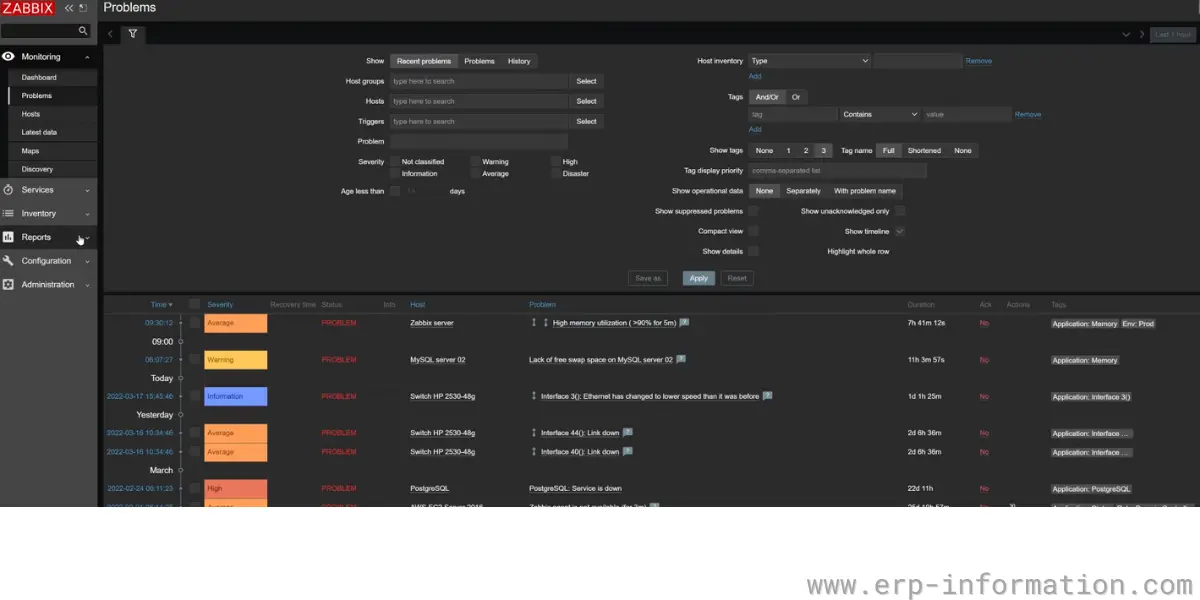Image resolution: width=1200 pixels, height=600 pixels.
Task: Select all problems via header checkbox
Action: (x=194, y=304)
